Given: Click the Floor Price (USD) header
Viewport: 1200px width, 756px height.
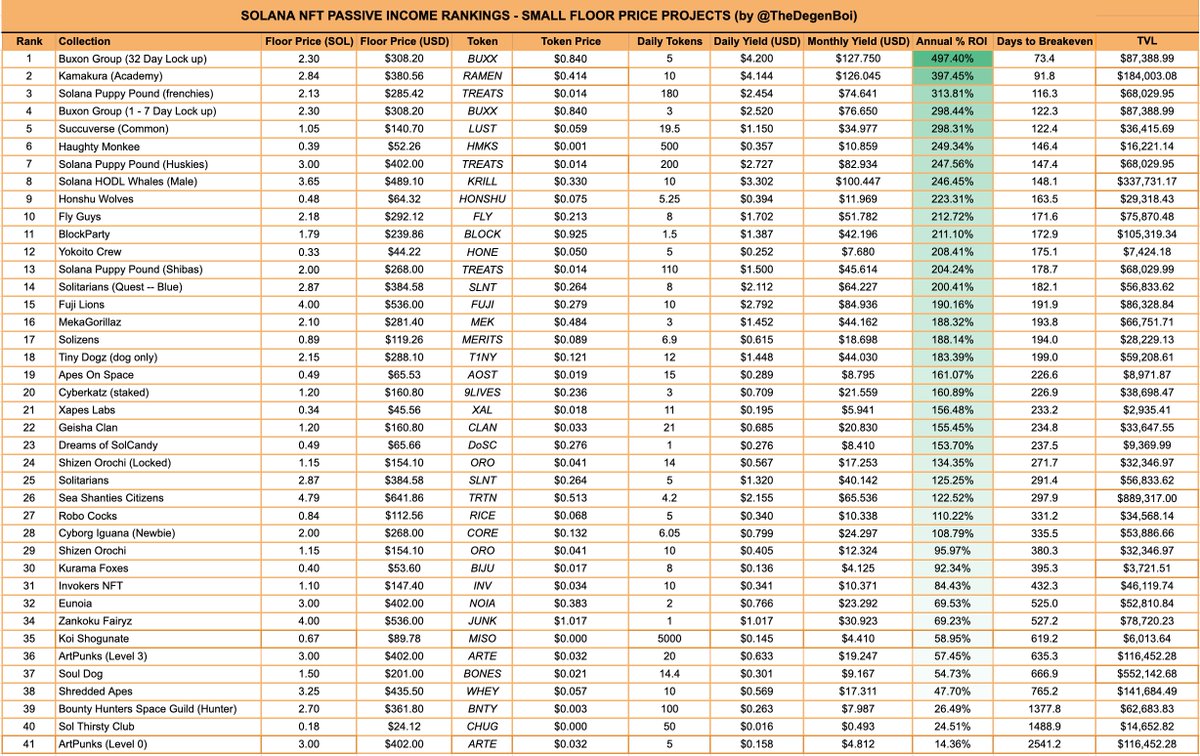Looking at the screenshot, I should coord(402,41).
